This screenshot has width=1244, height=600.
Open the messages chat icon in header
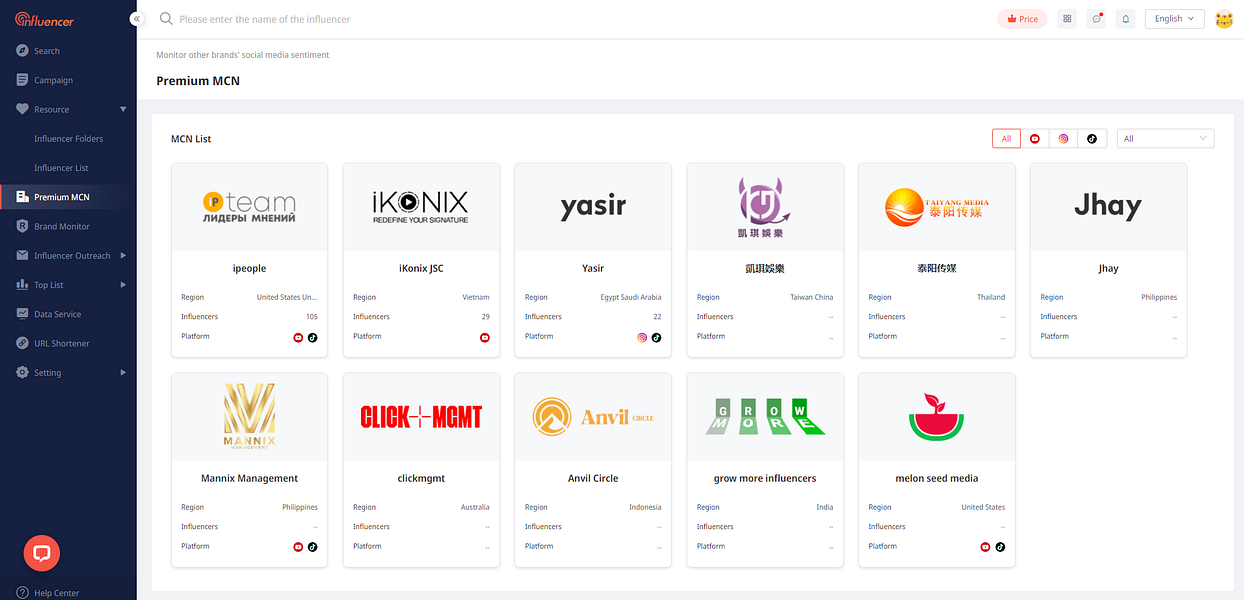tap(1097, 19)
